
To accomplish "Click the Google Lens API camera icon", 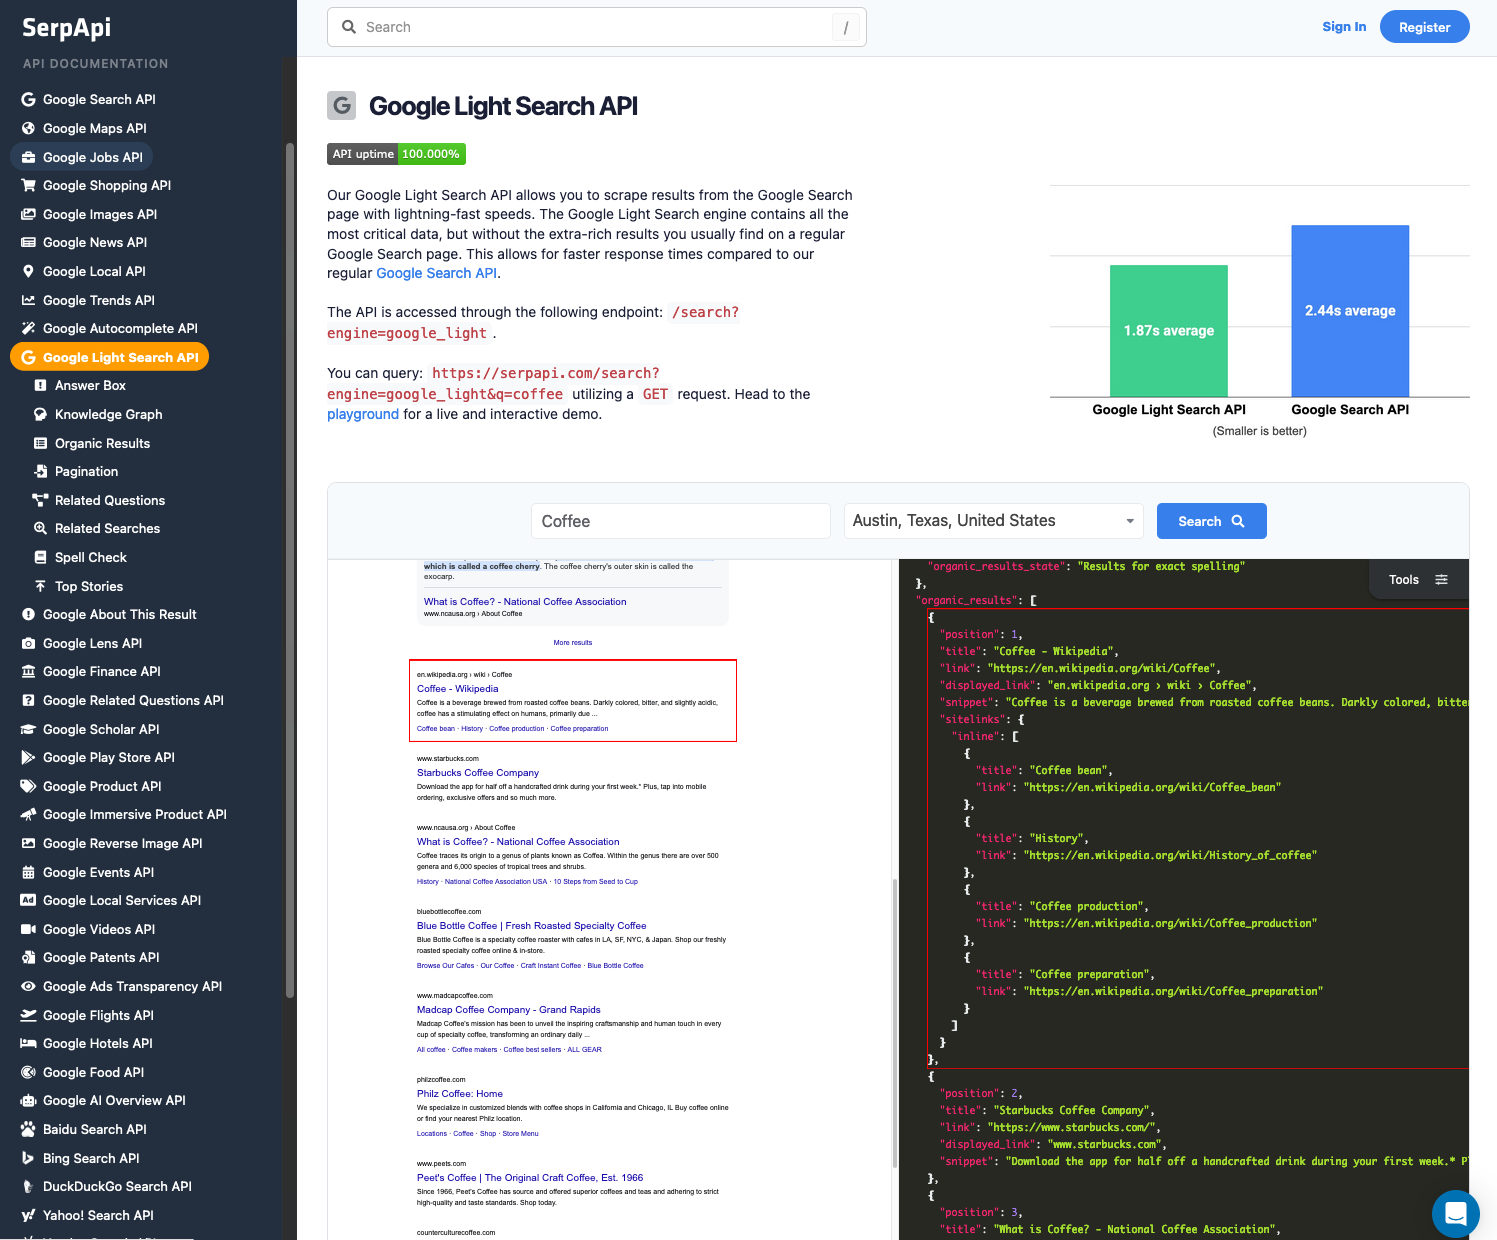I will (x=28, y=643).
